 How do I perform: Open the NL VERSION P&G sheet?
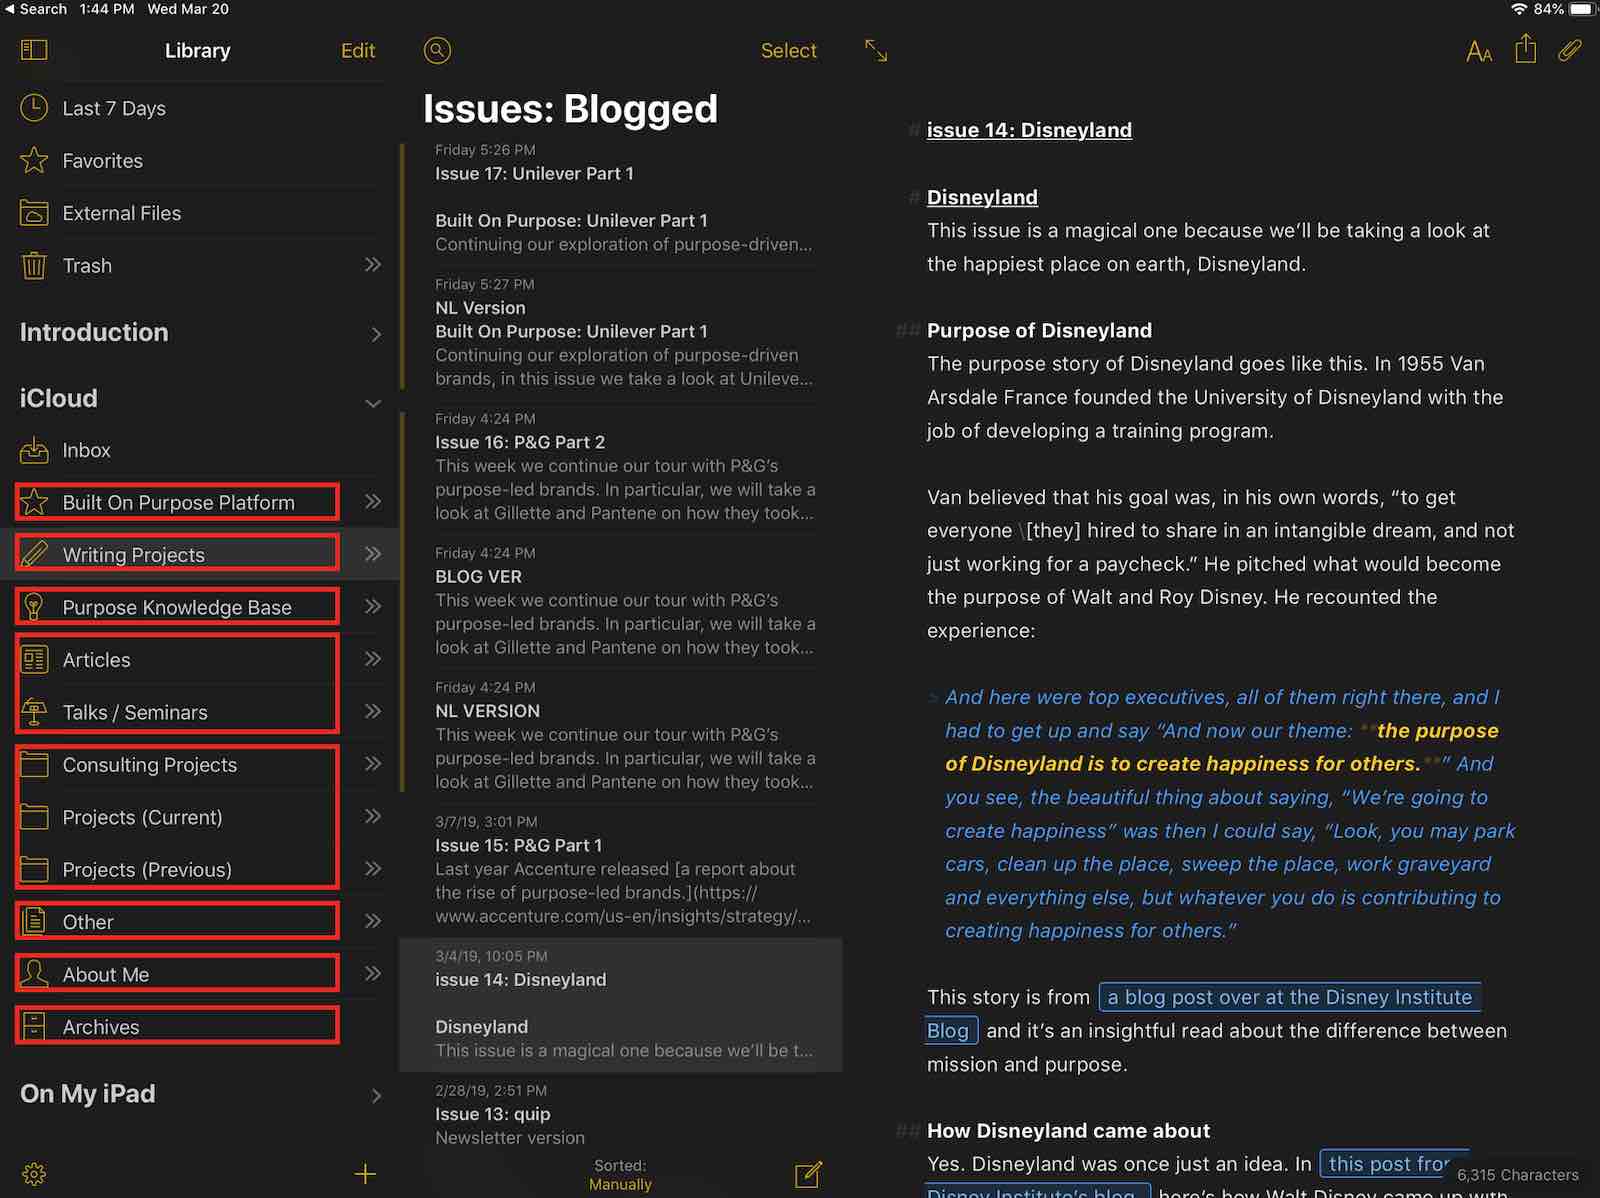[620, 735]
